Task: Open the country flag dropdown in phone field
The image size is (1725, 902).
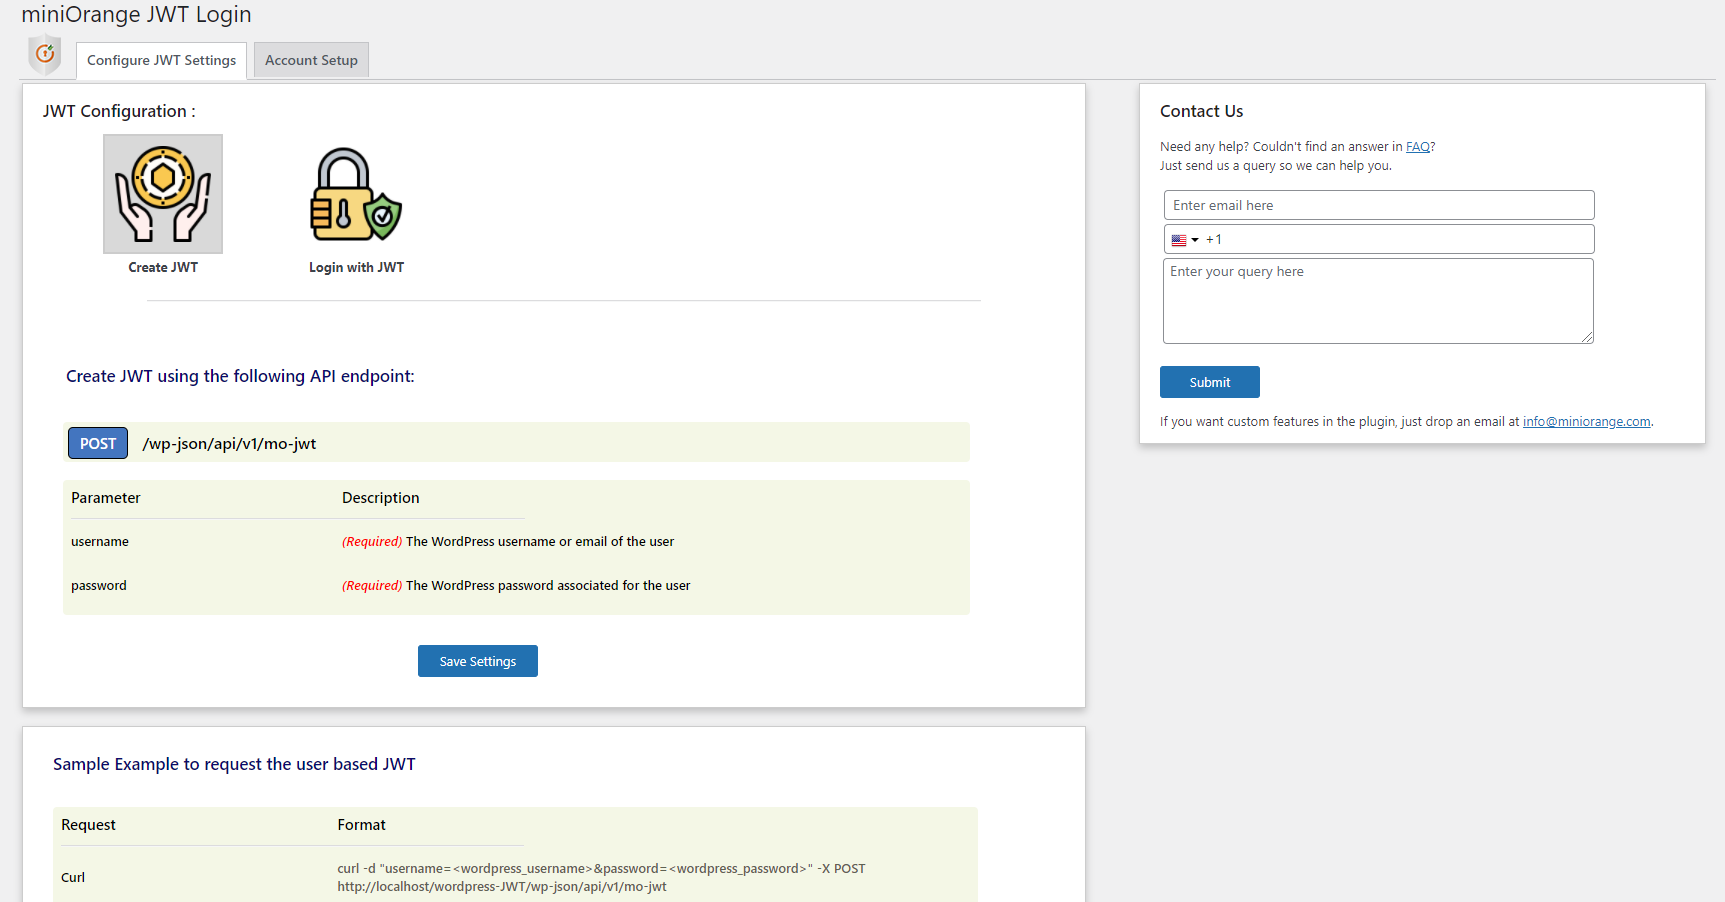Action: click(x=1185, y=240)
